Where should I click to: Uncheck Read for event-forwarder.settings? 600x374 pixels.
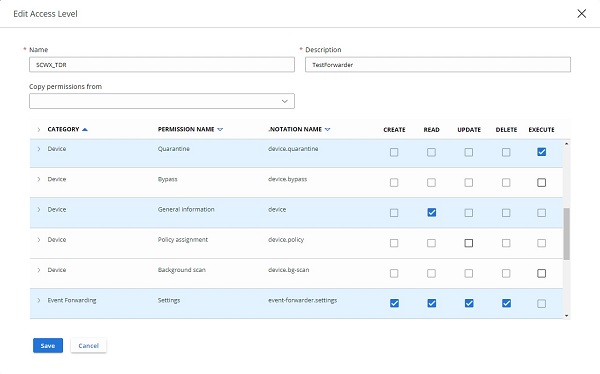point(432,303)
